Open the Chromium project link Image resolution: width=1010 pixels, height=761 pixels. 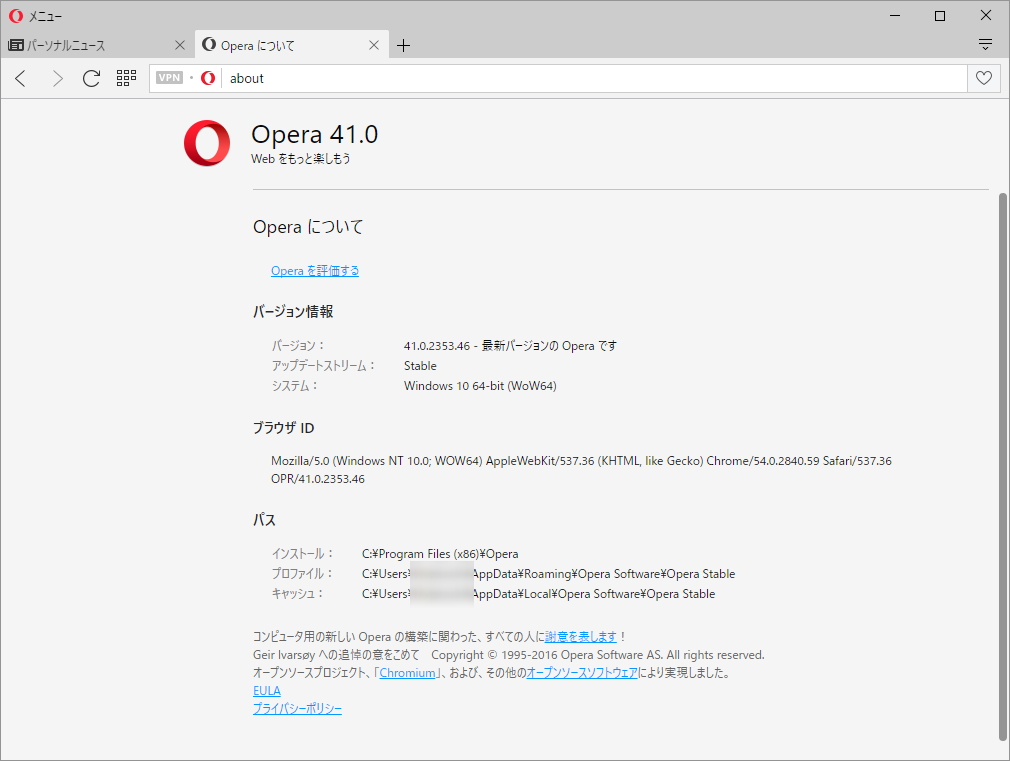point(408,672)
